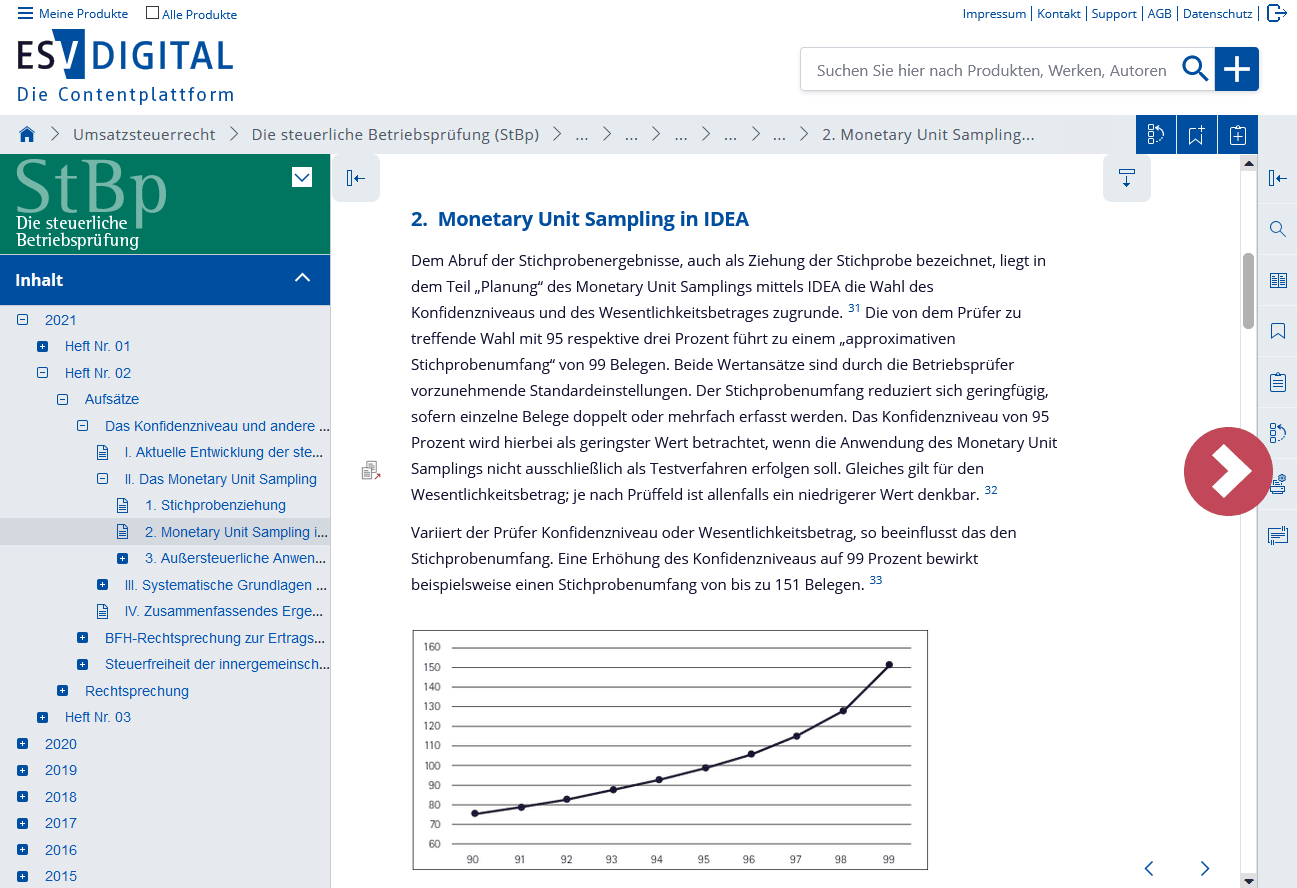Open IV. Zusammenfassendes Erge... entry
Screen dimensions: 1297x888
click(x=223, y=611)
